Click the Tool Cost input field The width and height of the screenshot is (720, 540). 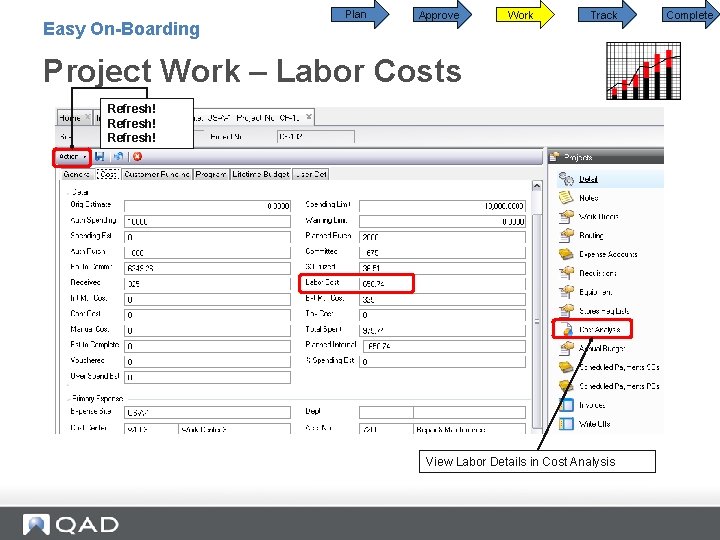[x=442, y=315]
